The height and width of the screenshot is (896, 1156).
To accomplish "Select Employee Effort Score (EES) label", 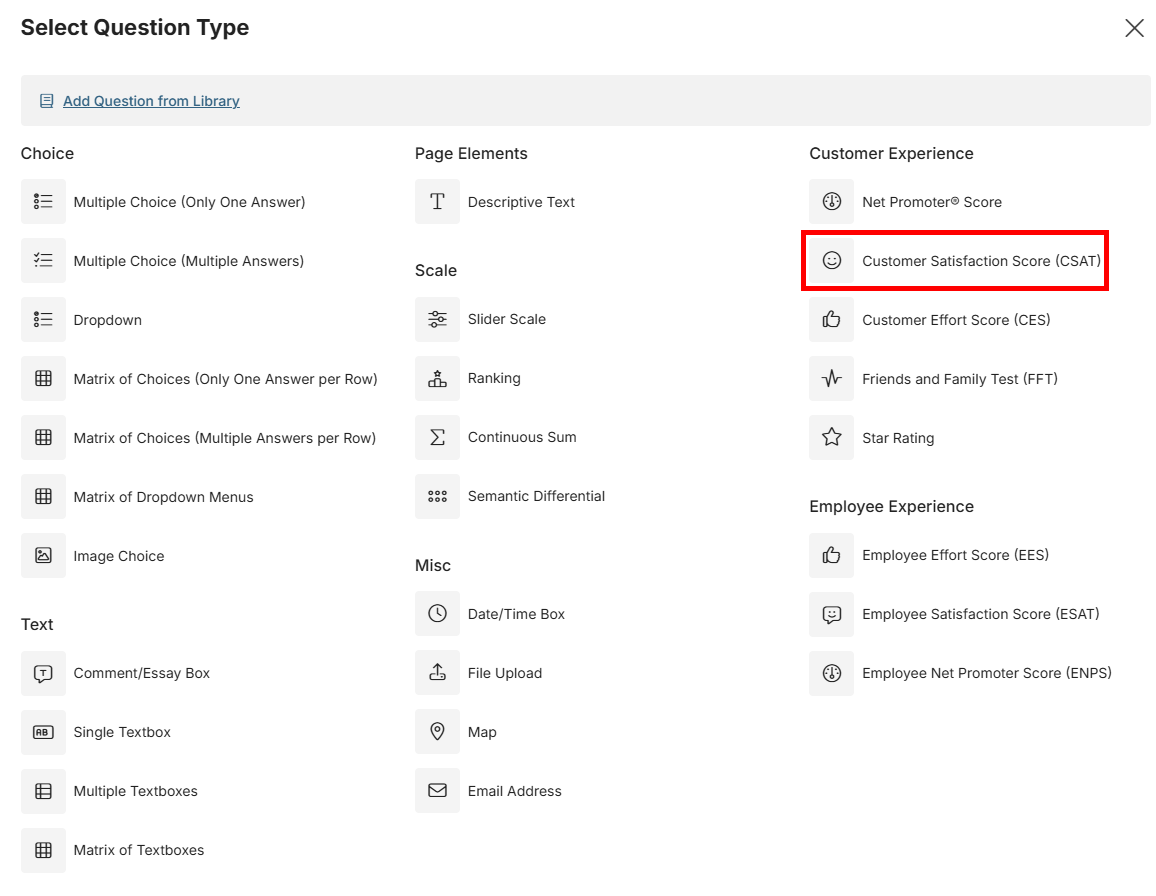I will pyautogui.click(x=955, y=555).
